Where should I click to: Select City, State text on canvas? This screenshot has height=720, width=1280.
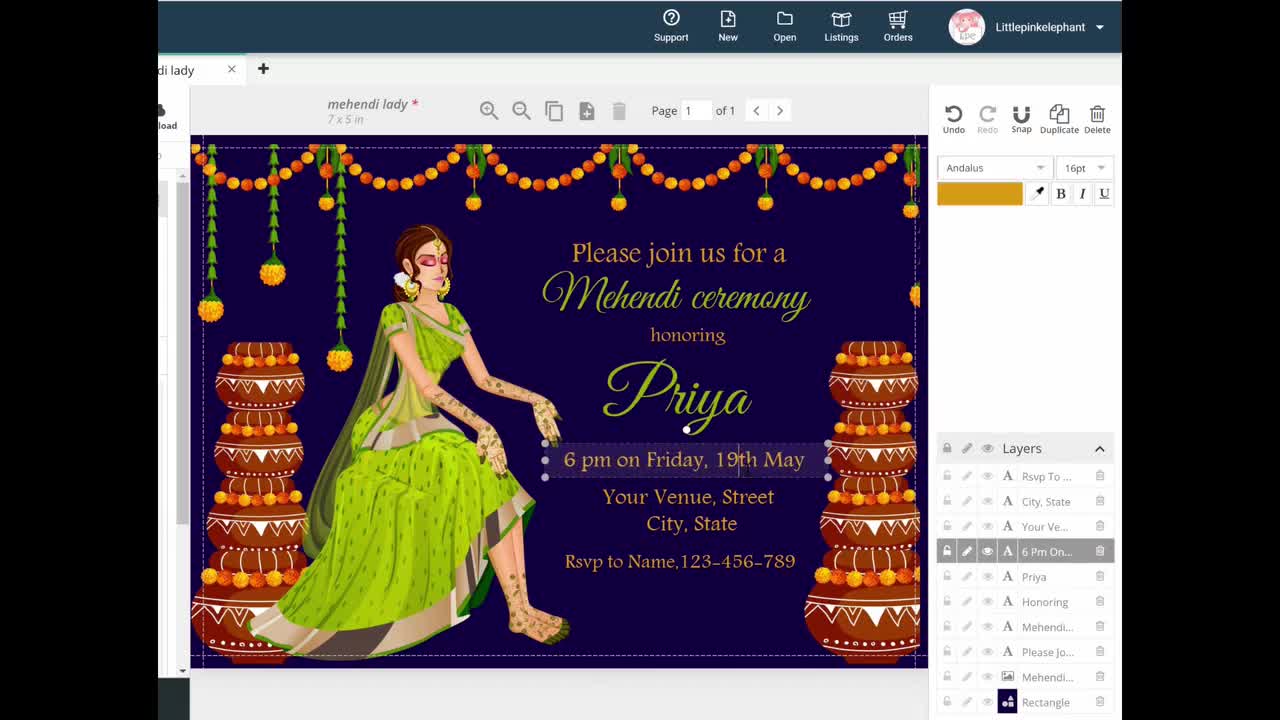tap(692, 523)
